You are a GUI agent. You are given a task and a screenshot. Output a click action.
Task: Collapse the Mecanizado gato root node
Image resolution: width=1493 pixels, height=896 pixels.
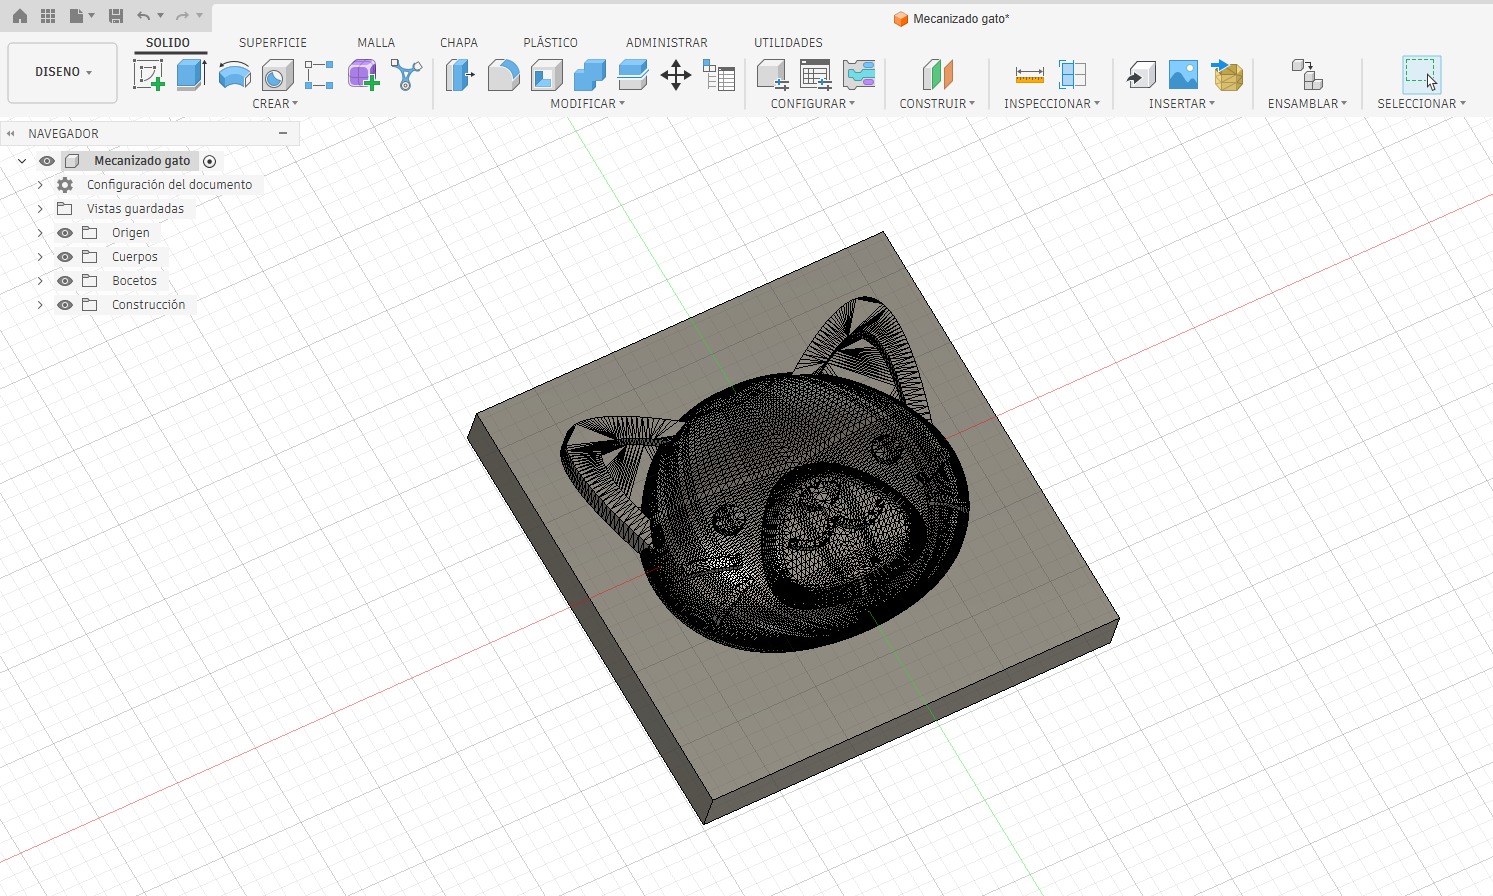click(22, 161)
